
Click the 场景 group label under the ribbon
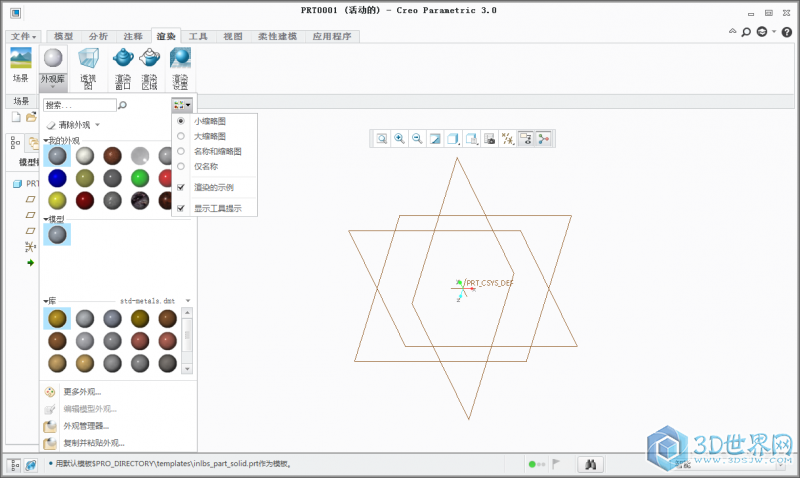pyautogui.click(x=21, y=101)
